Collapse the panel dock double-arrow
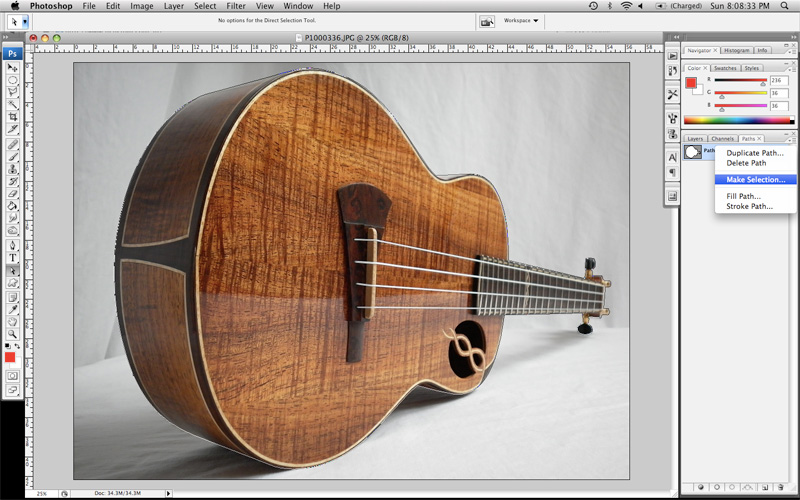800x500 pixels. tap(793, 37)
